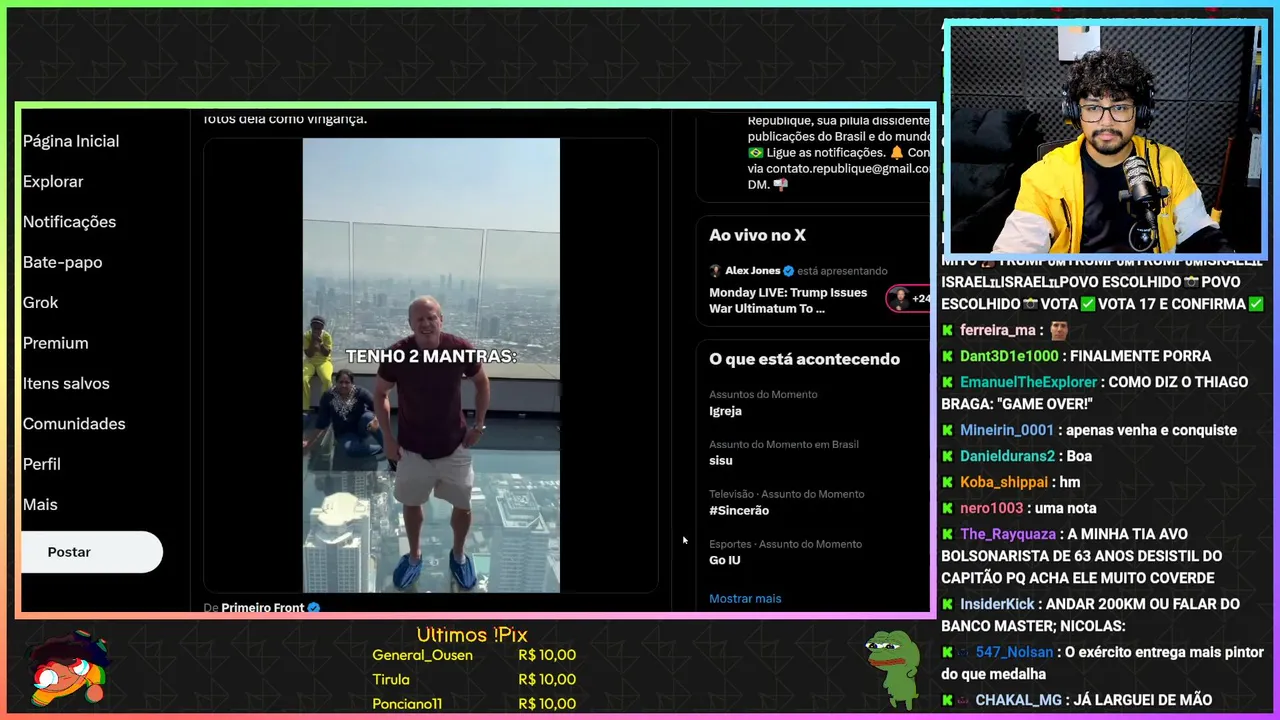Click Mostrar mais link
This screenshot has height=720, width=1280.
[x=745, y=599]
